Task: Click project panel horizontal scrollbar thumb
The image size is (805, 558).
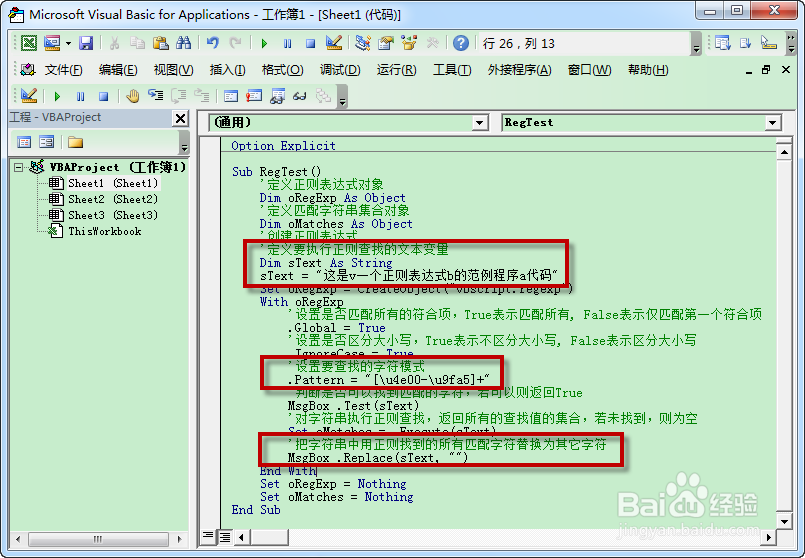Action: coord(98,539)
